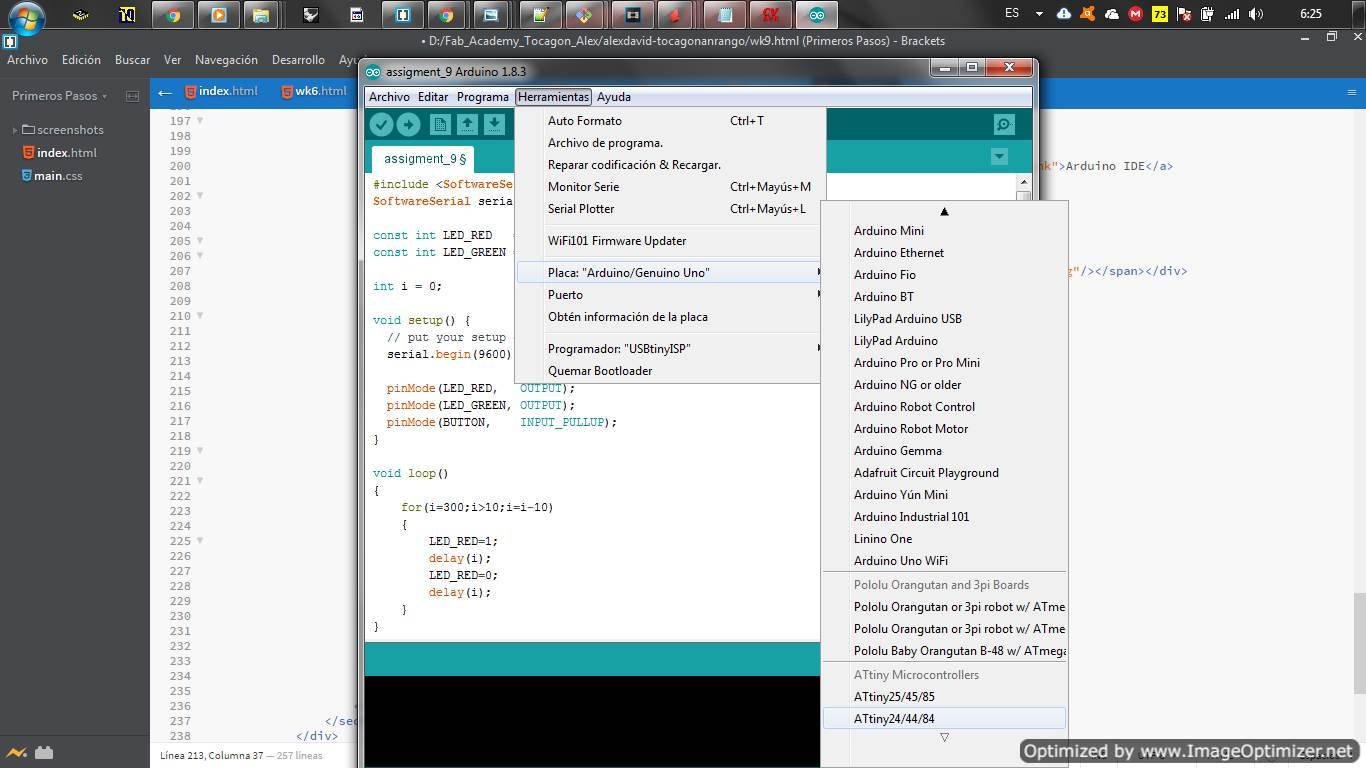The width and height of the screenshot is (1366, 768).
Task: Open the Primeros Pasos project dropdown
Action: pos(59,96)
